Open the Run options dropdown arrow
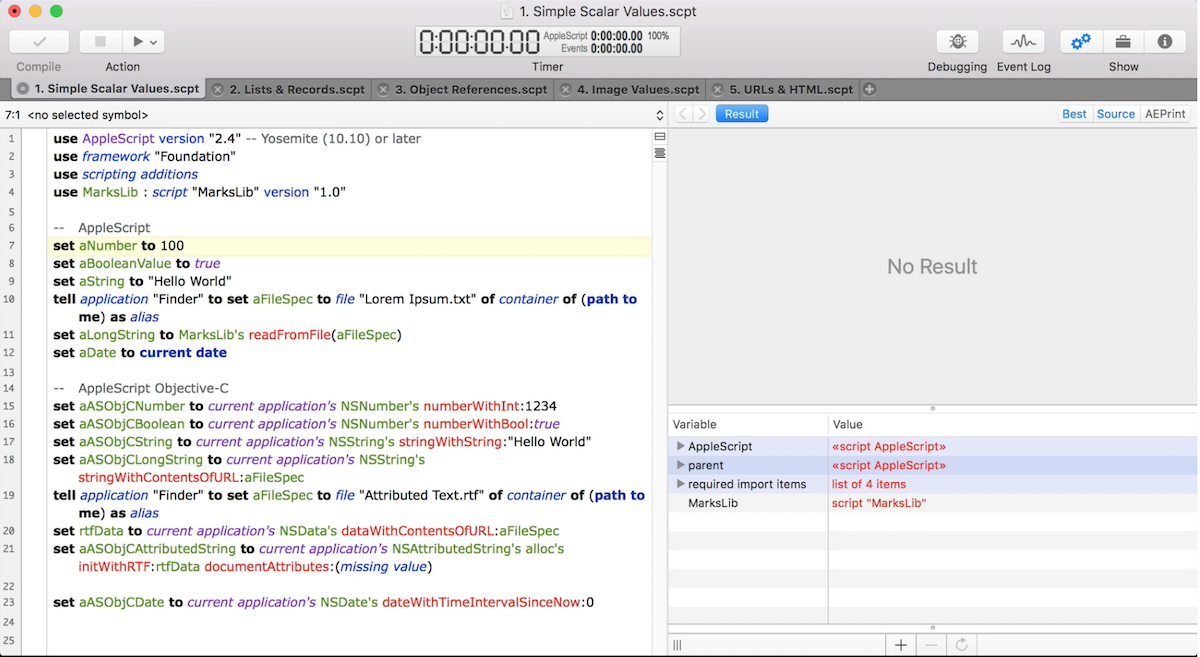1200x657 pixels. (155, 42)
